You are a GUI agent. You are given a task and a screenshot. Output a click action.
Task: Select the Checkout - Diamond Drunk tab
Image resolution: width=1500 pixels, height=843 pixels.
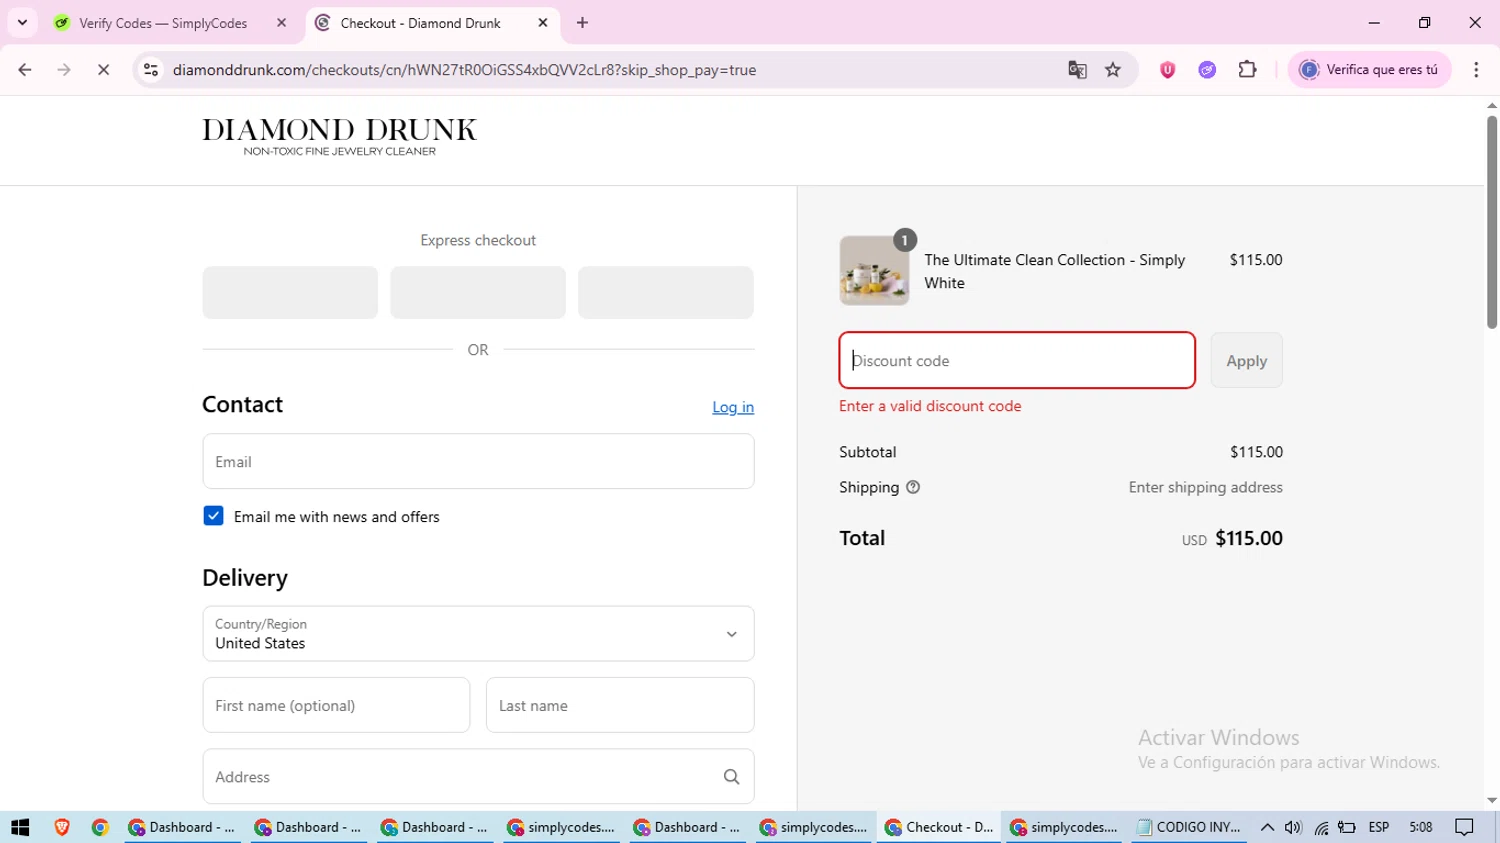pyautogui.click(x=420, y=23)
